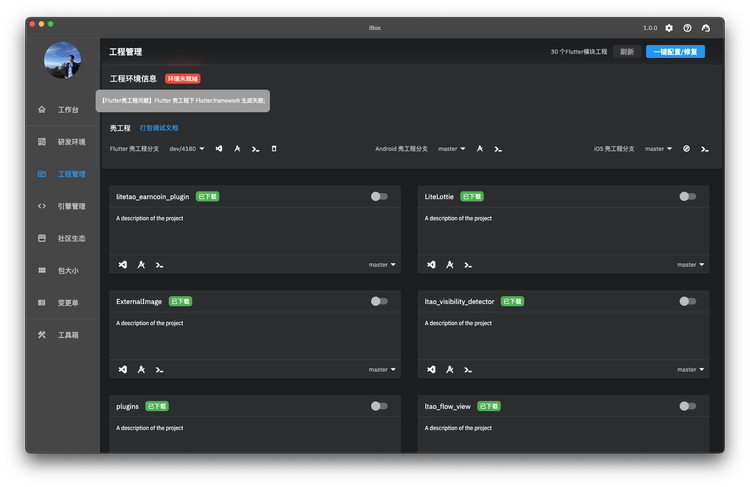This screenshot has width=750, height=487.
Task: Click the 30 个Flutter模块工程 count text
Action: (x=579, y=52)
